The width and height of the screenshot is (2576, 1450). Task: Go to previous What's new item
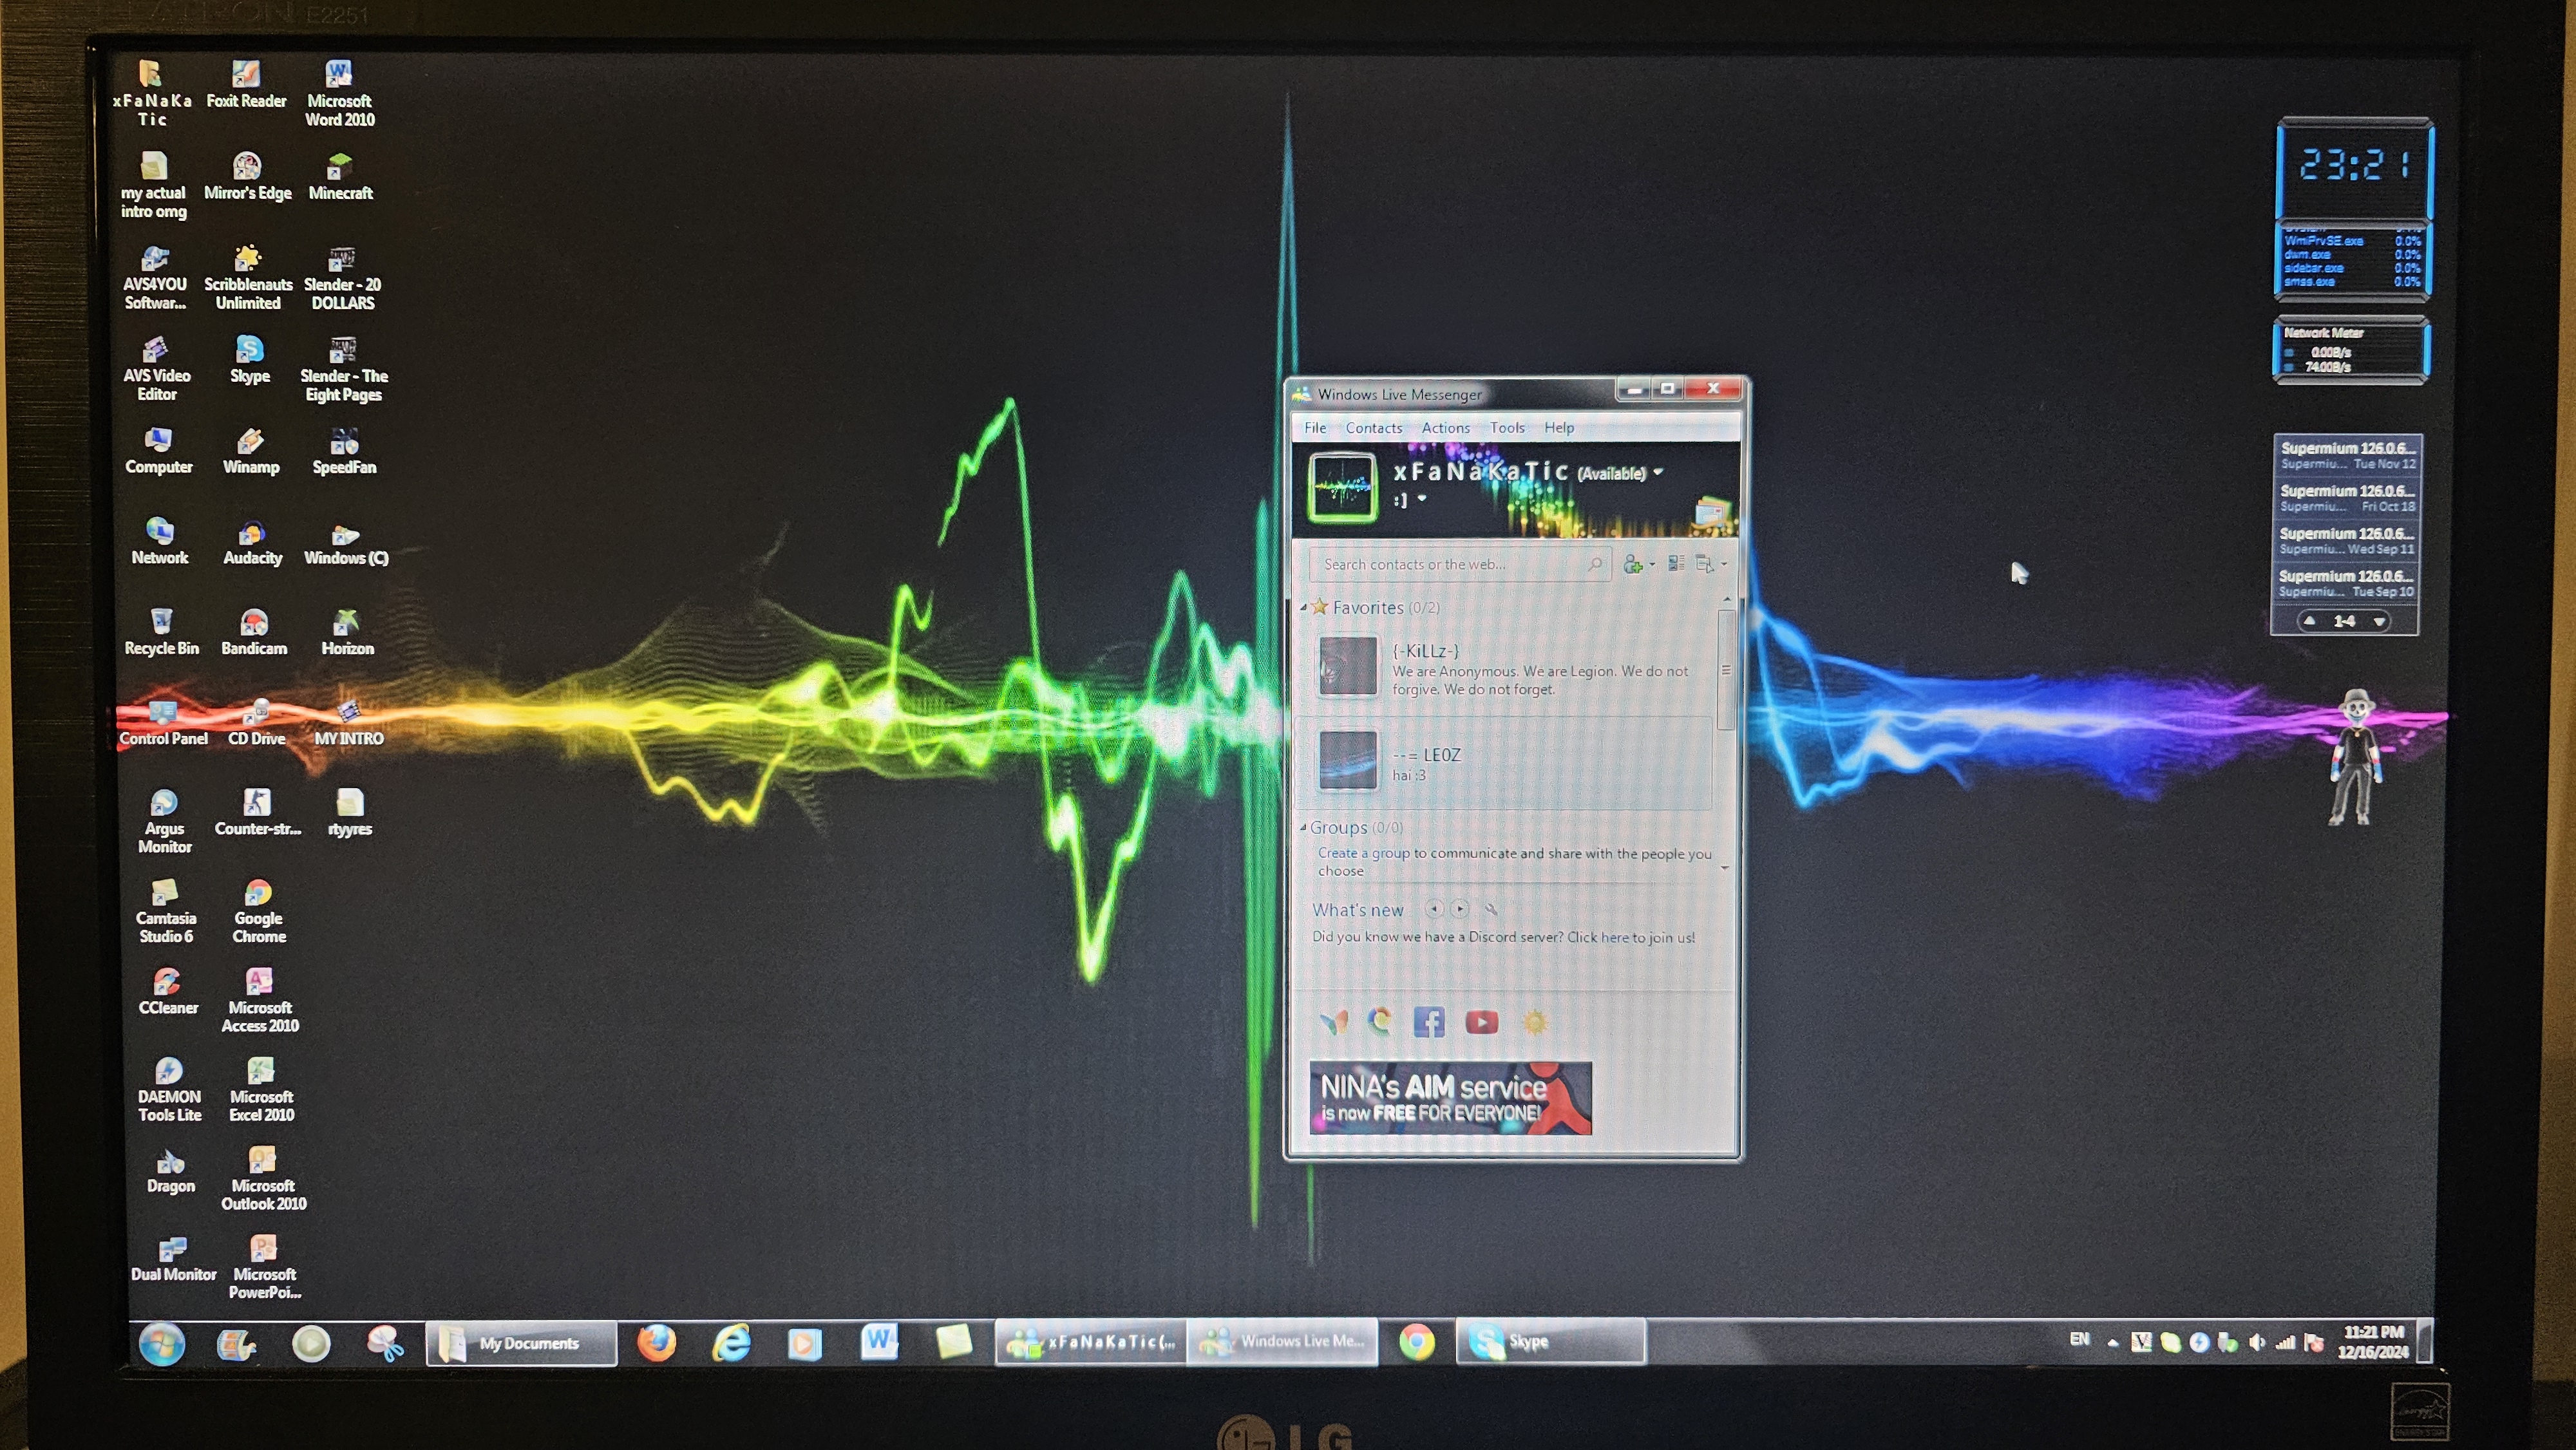tap(1434, 909)
